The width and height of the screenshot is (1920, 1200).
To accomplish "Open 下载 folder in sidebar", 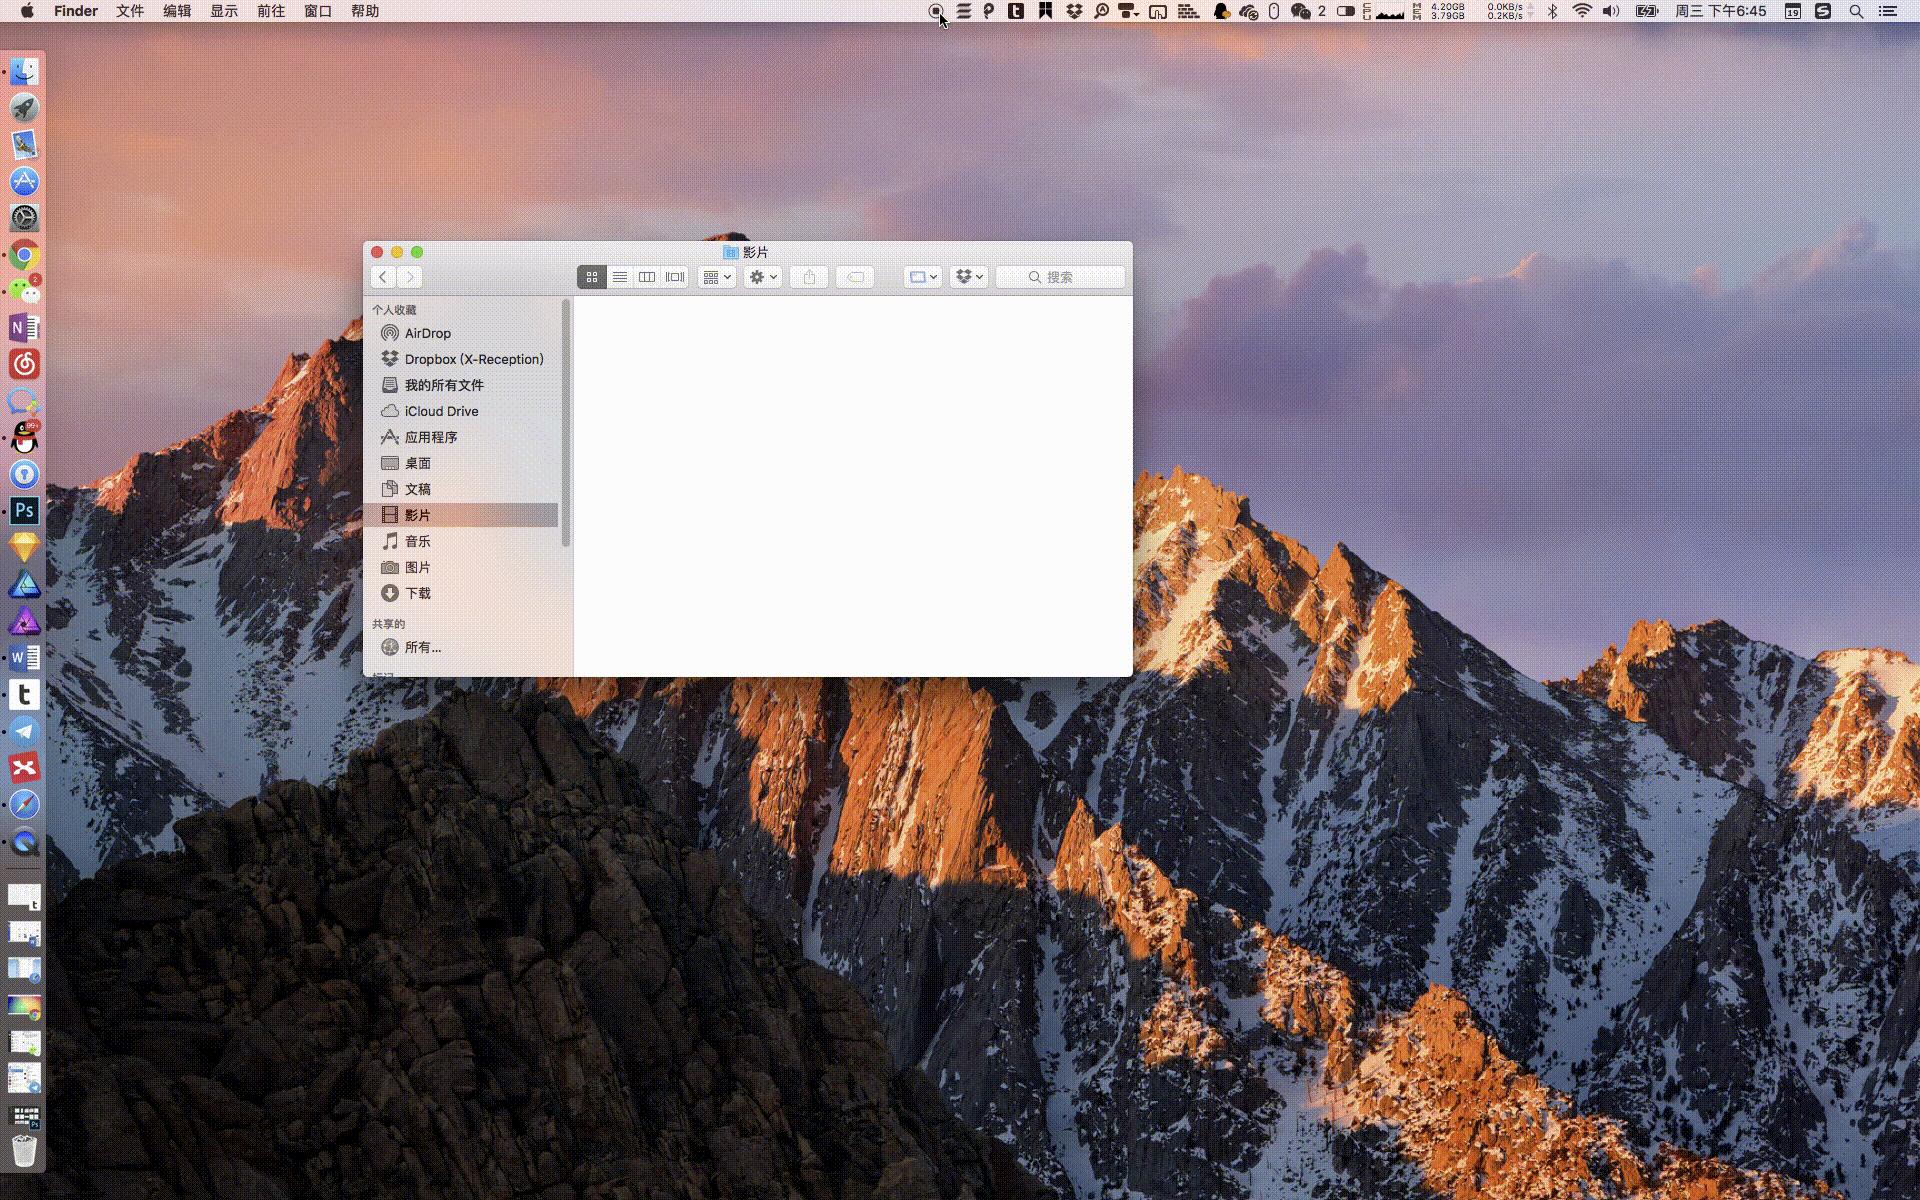I will click(417, 593).
